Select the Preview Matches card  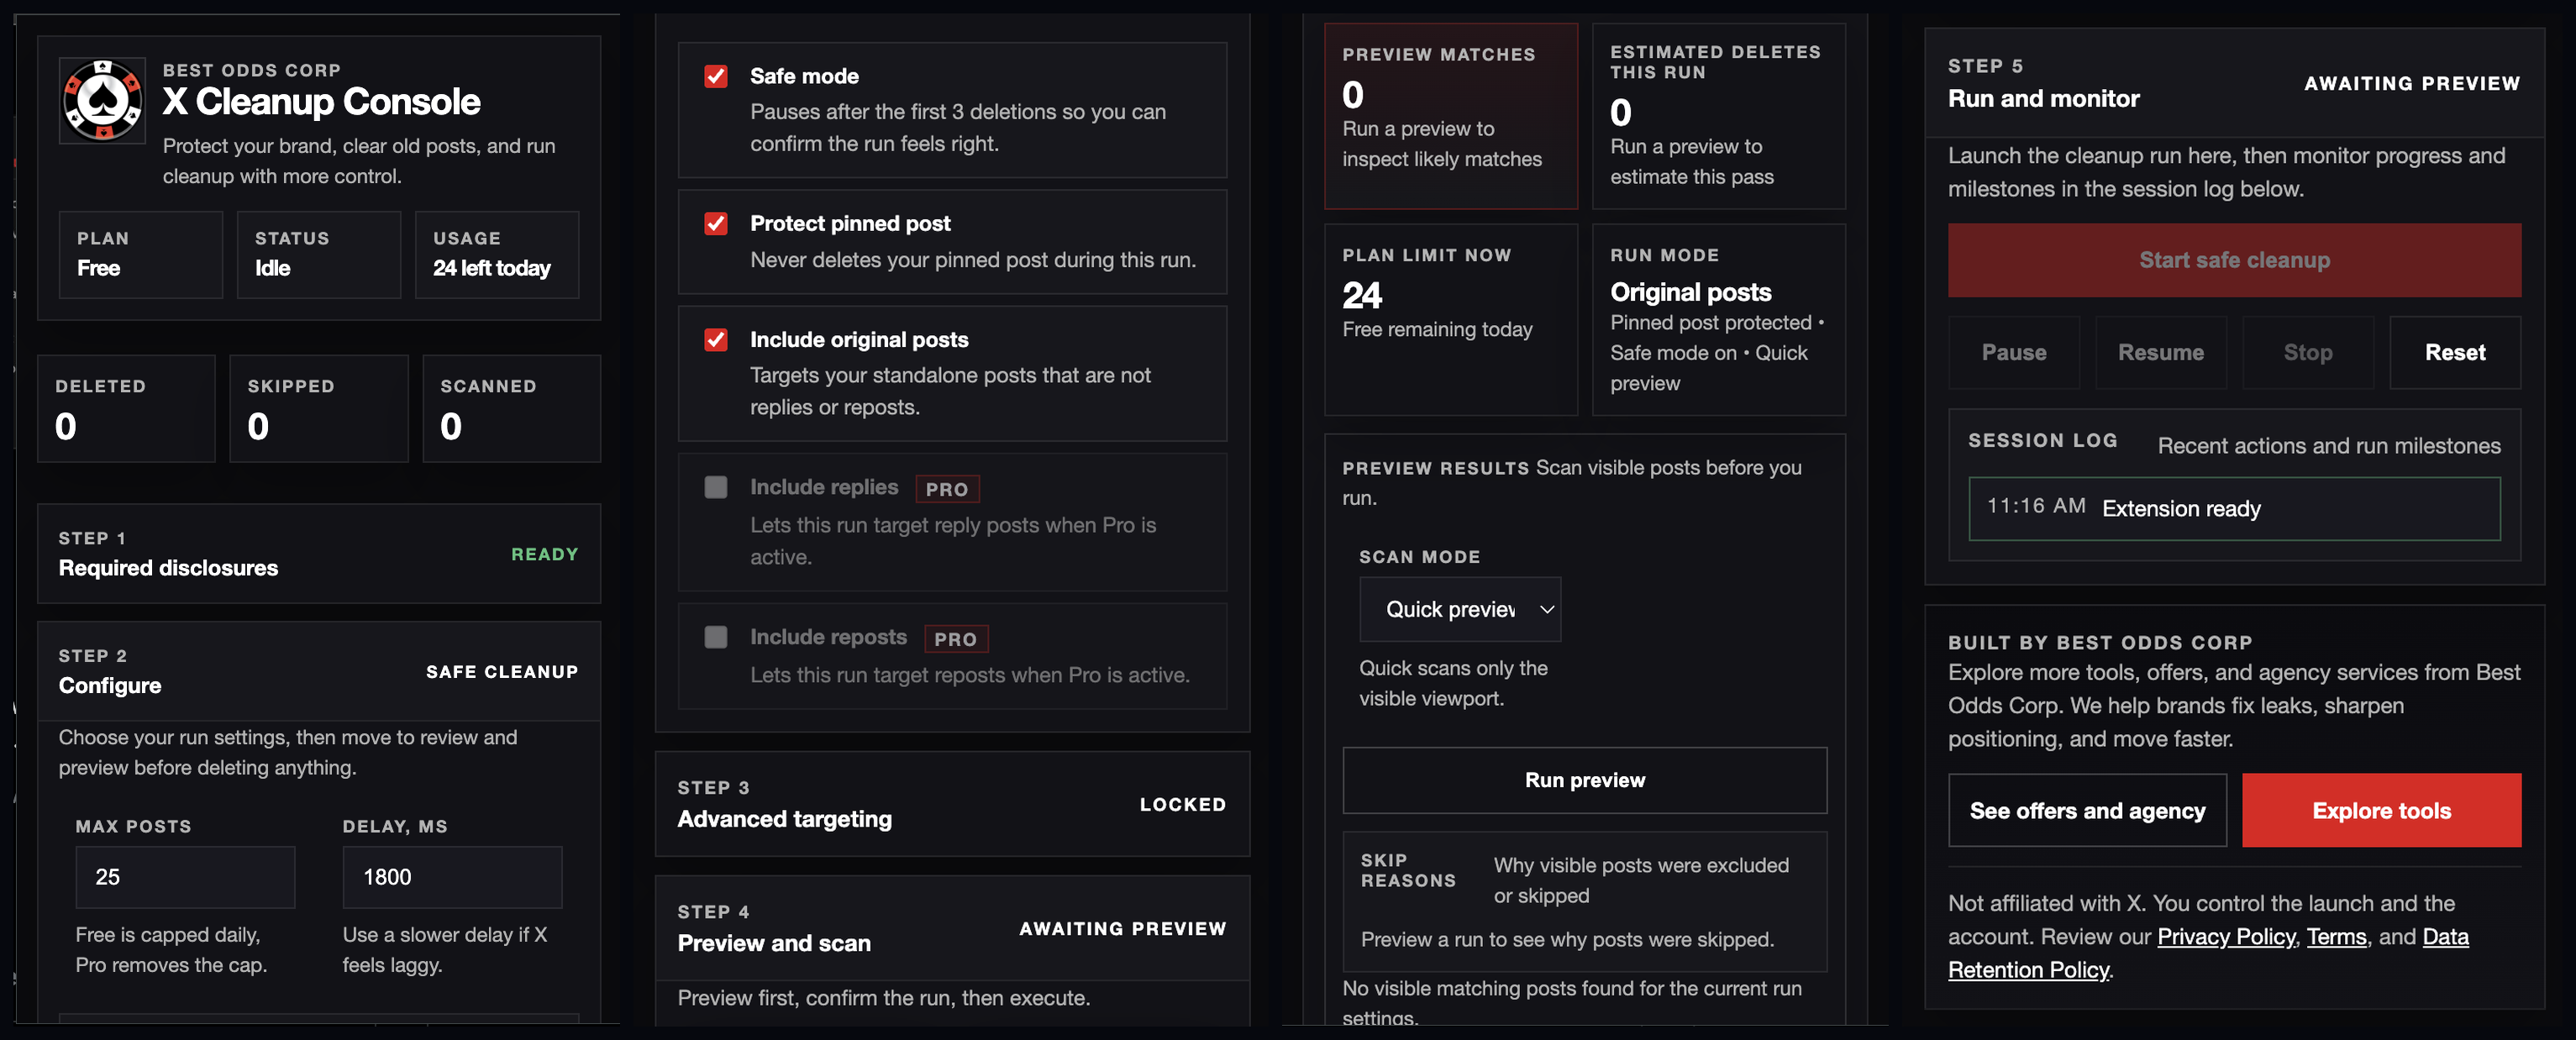(x=1451, y=115)
